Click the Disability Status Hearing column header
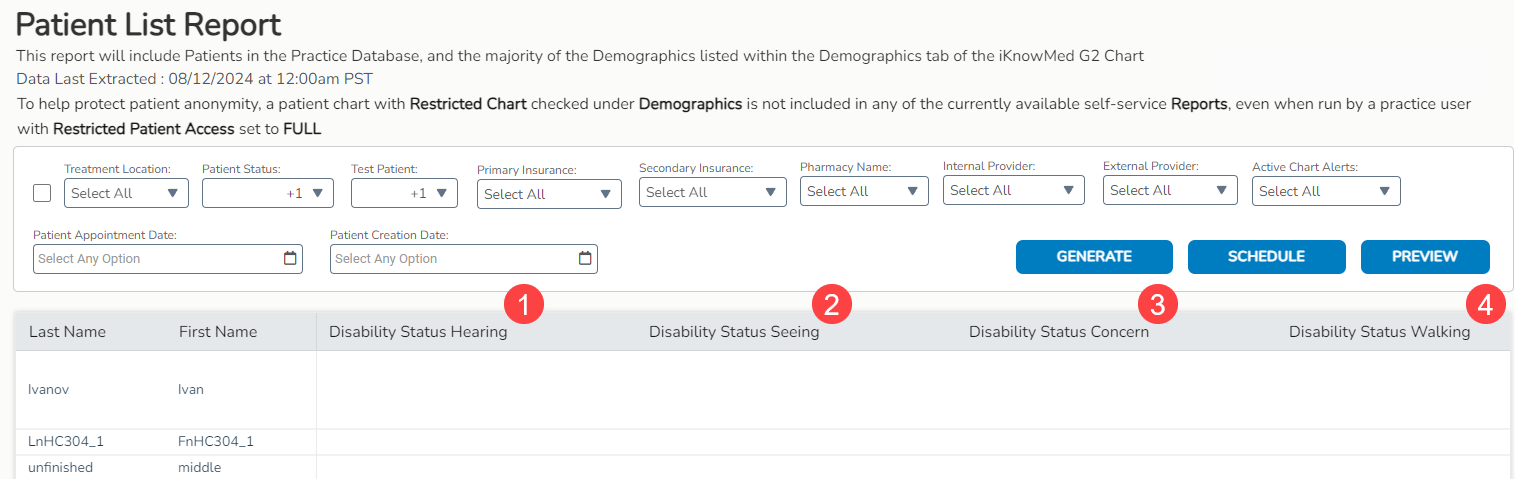The image size is (1516, 479). click(x=418, y=332)
